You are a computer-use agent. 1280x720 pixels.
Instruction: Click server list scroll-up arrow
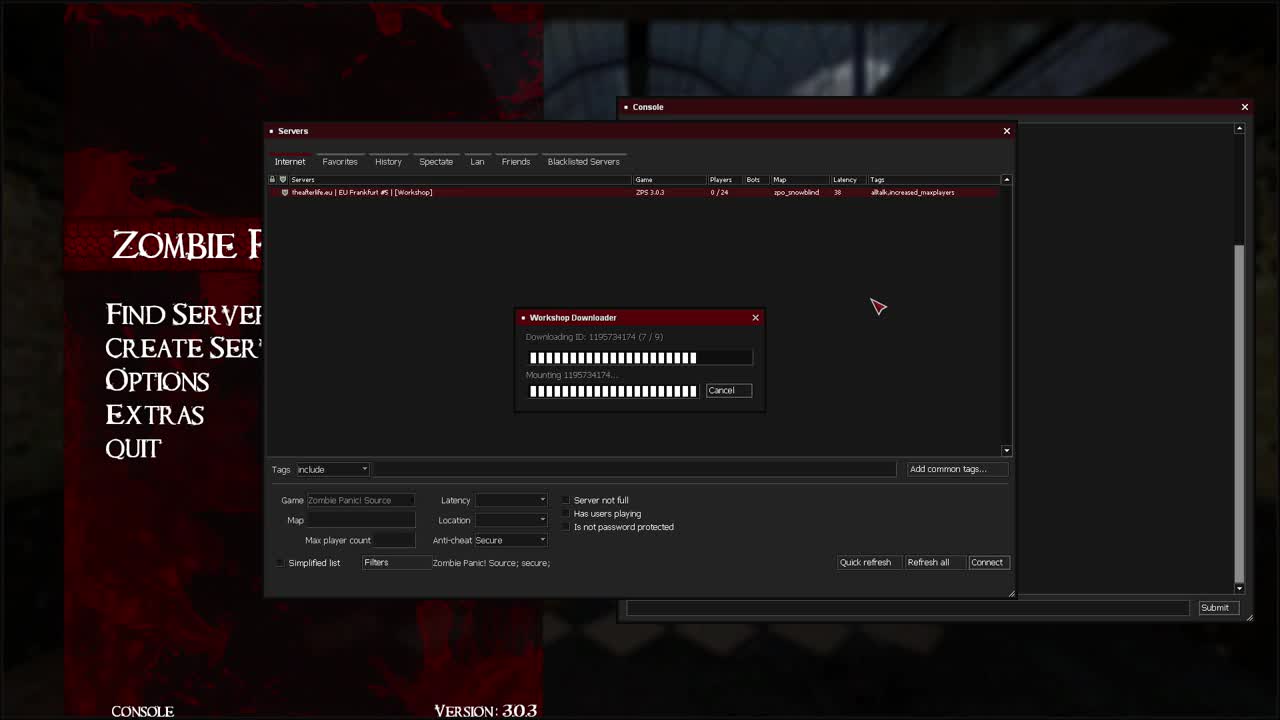[1006, 180]
